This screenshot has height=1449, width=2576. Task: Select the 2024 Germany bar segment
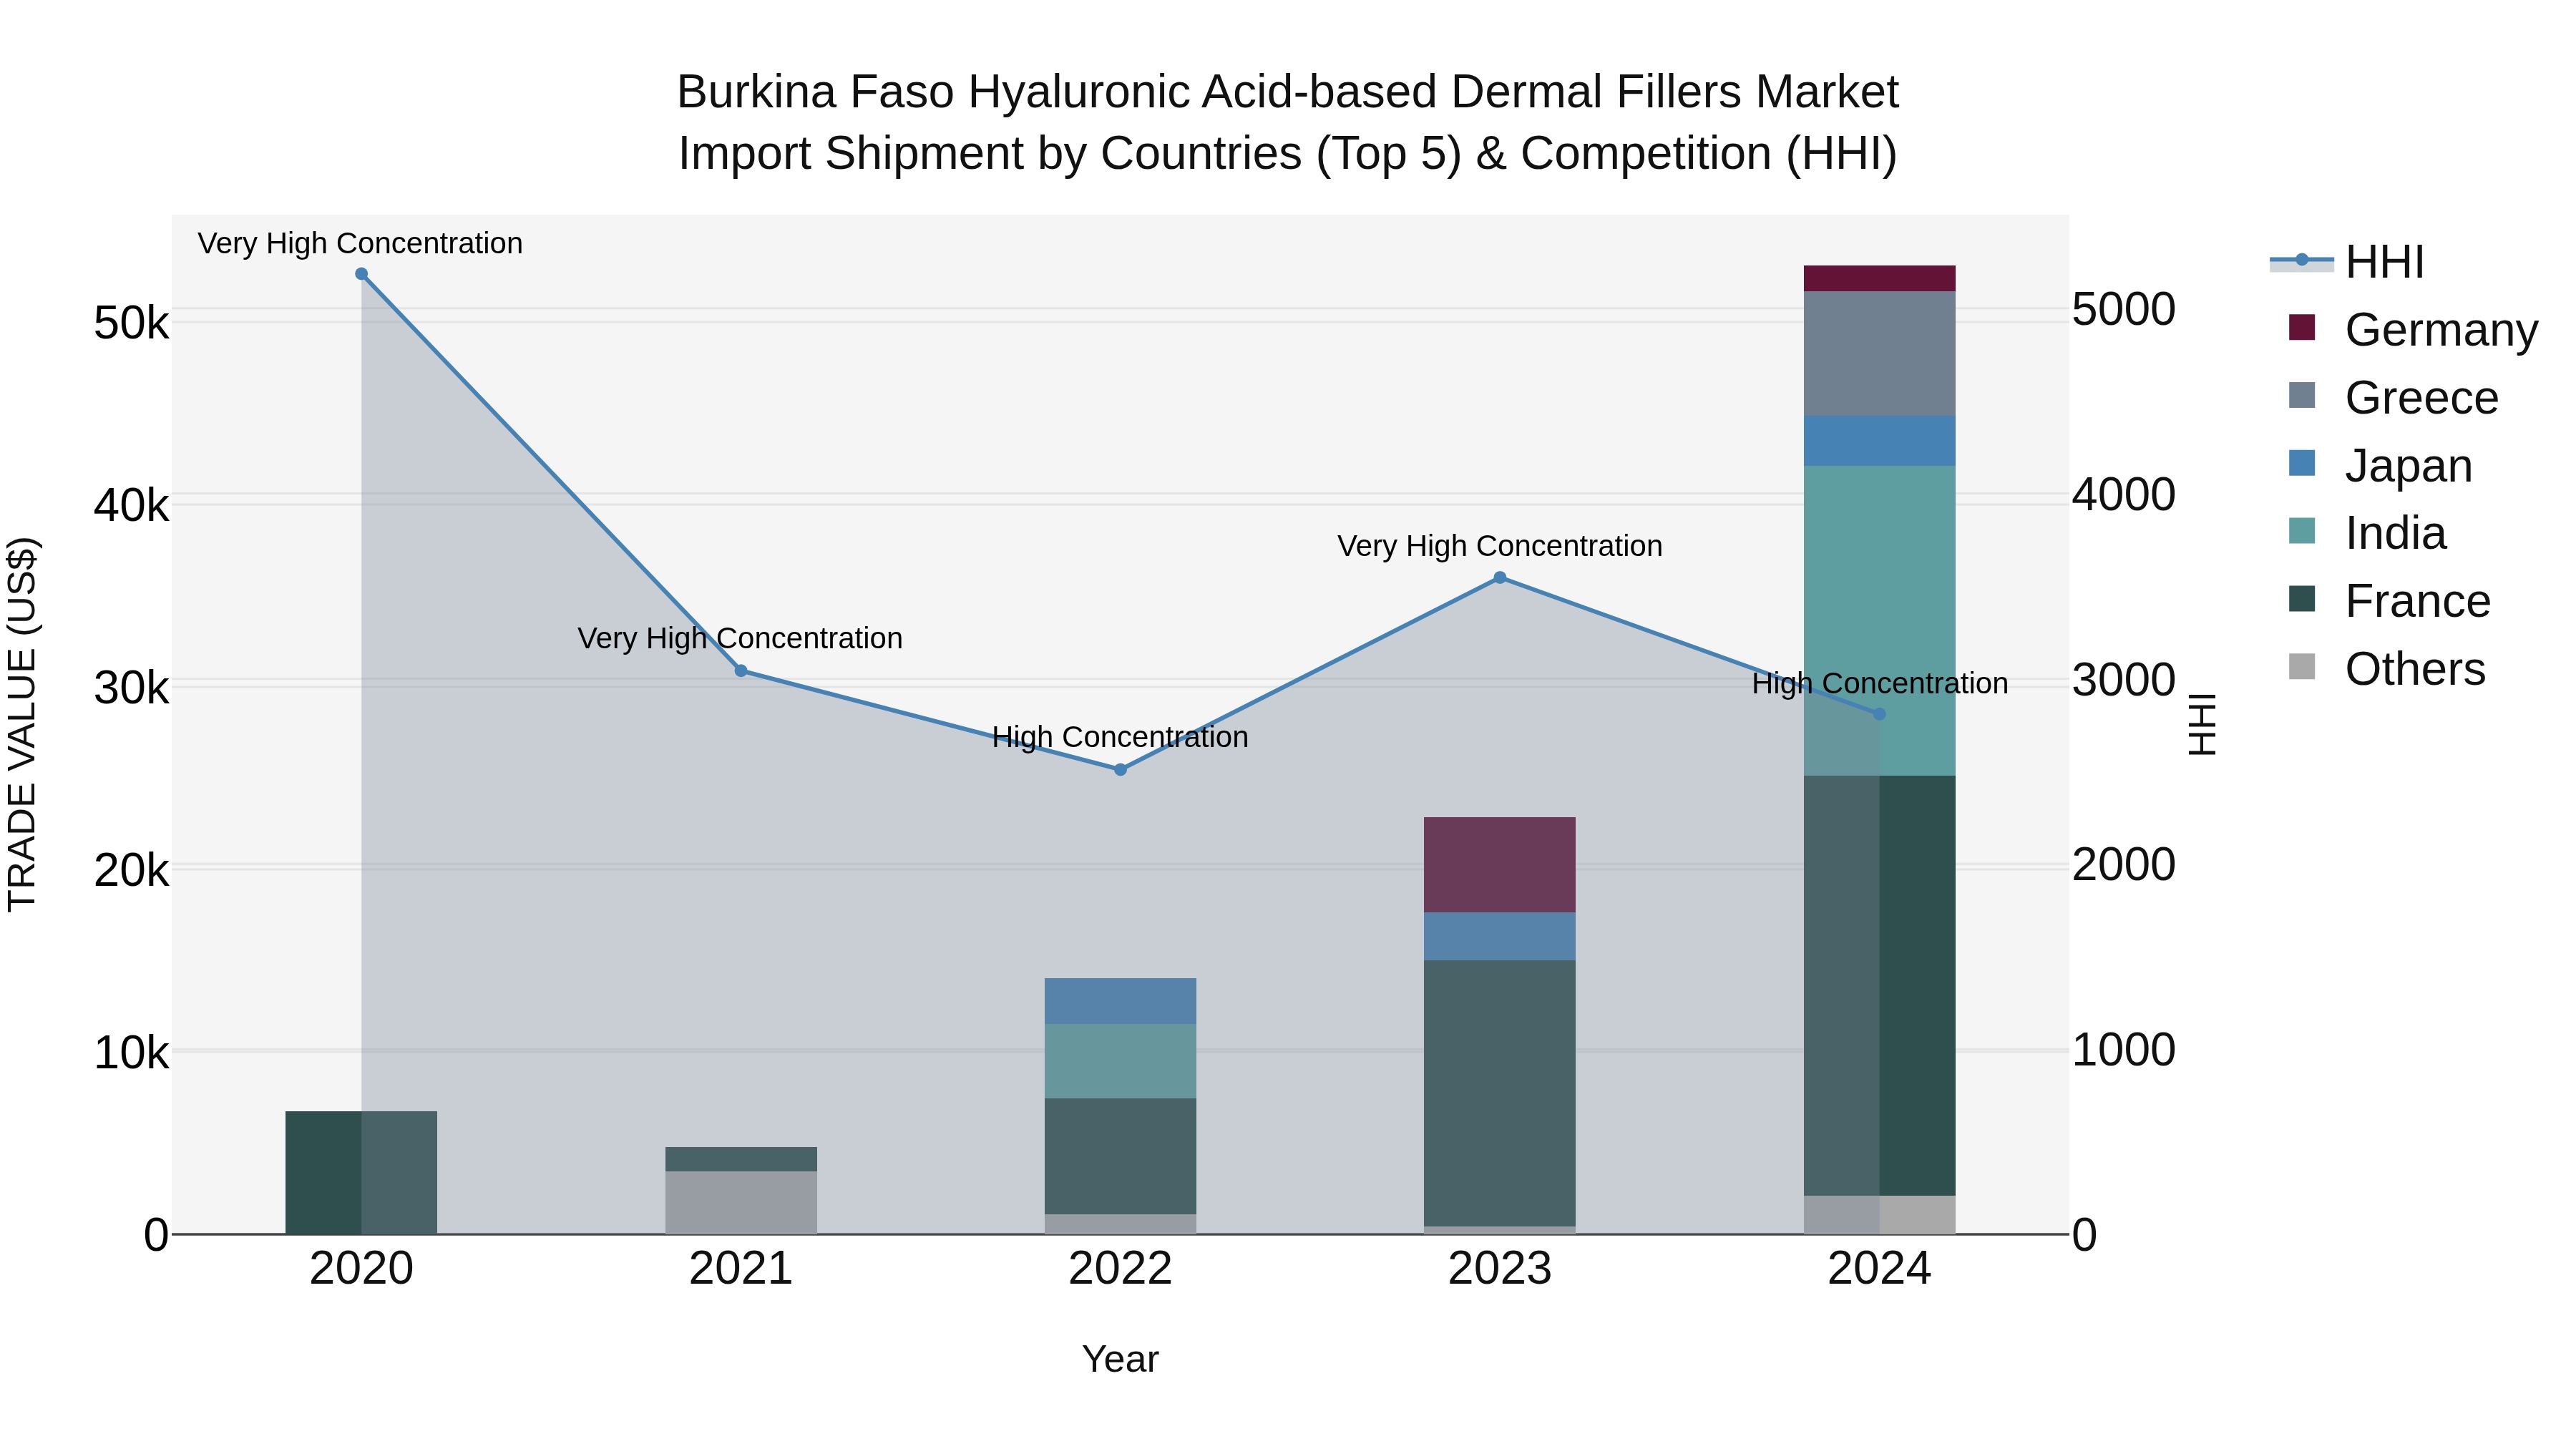(x=1879, y=279)
